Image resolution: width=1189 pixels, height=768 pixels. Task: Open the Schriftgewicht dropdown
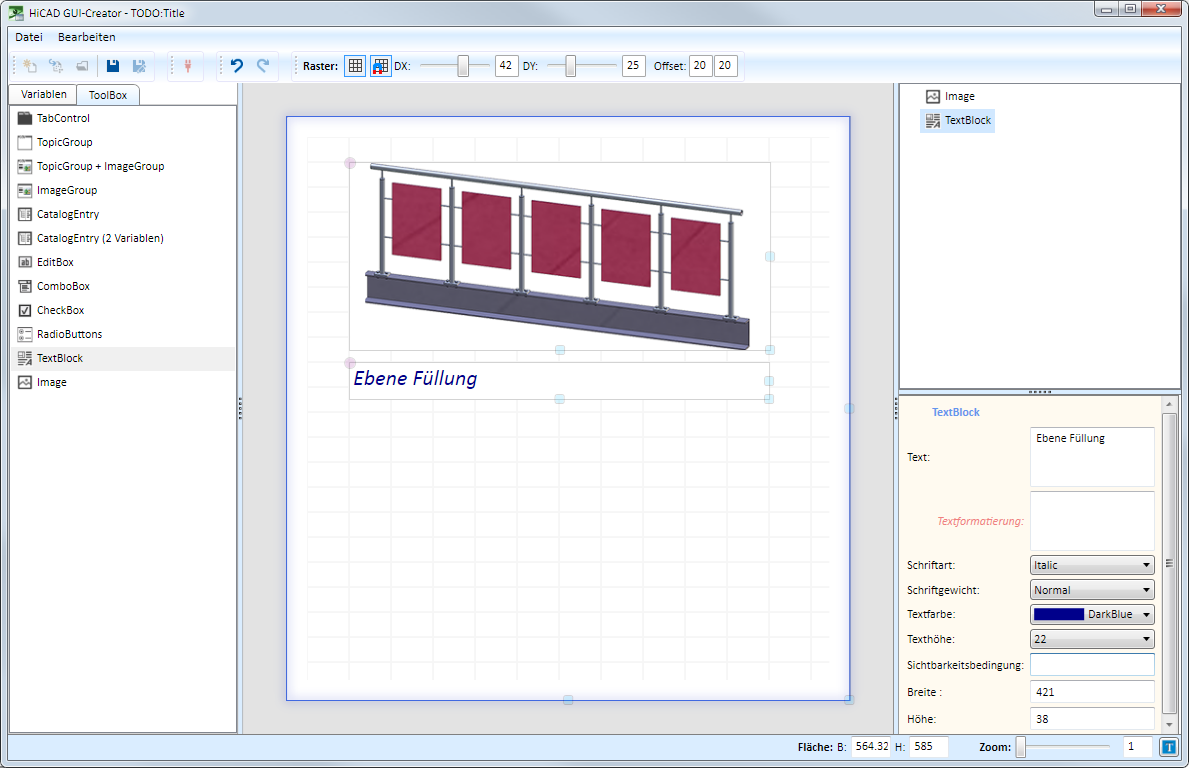(1091, 590)
